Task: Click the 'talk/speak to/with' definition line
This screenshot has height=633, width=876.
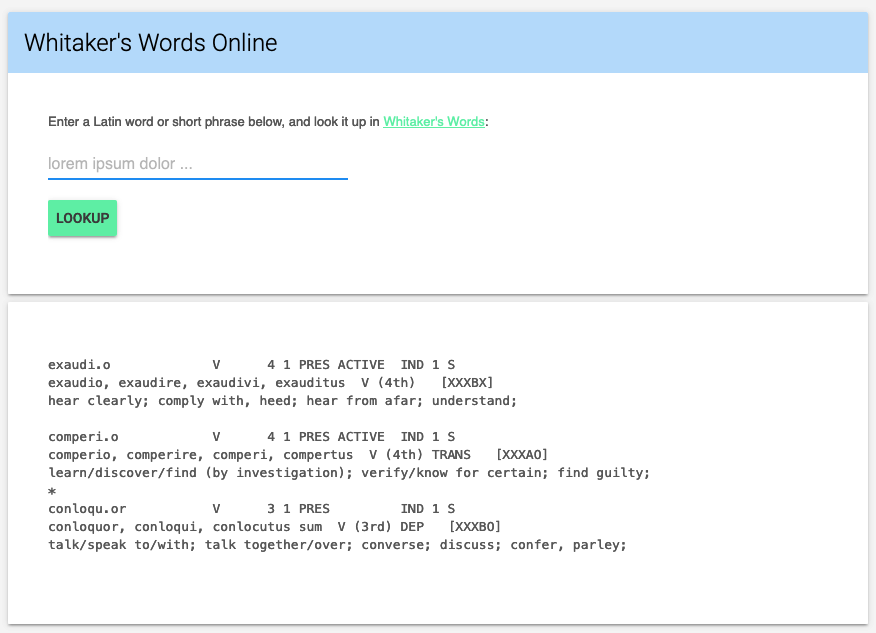Action: 336,545
